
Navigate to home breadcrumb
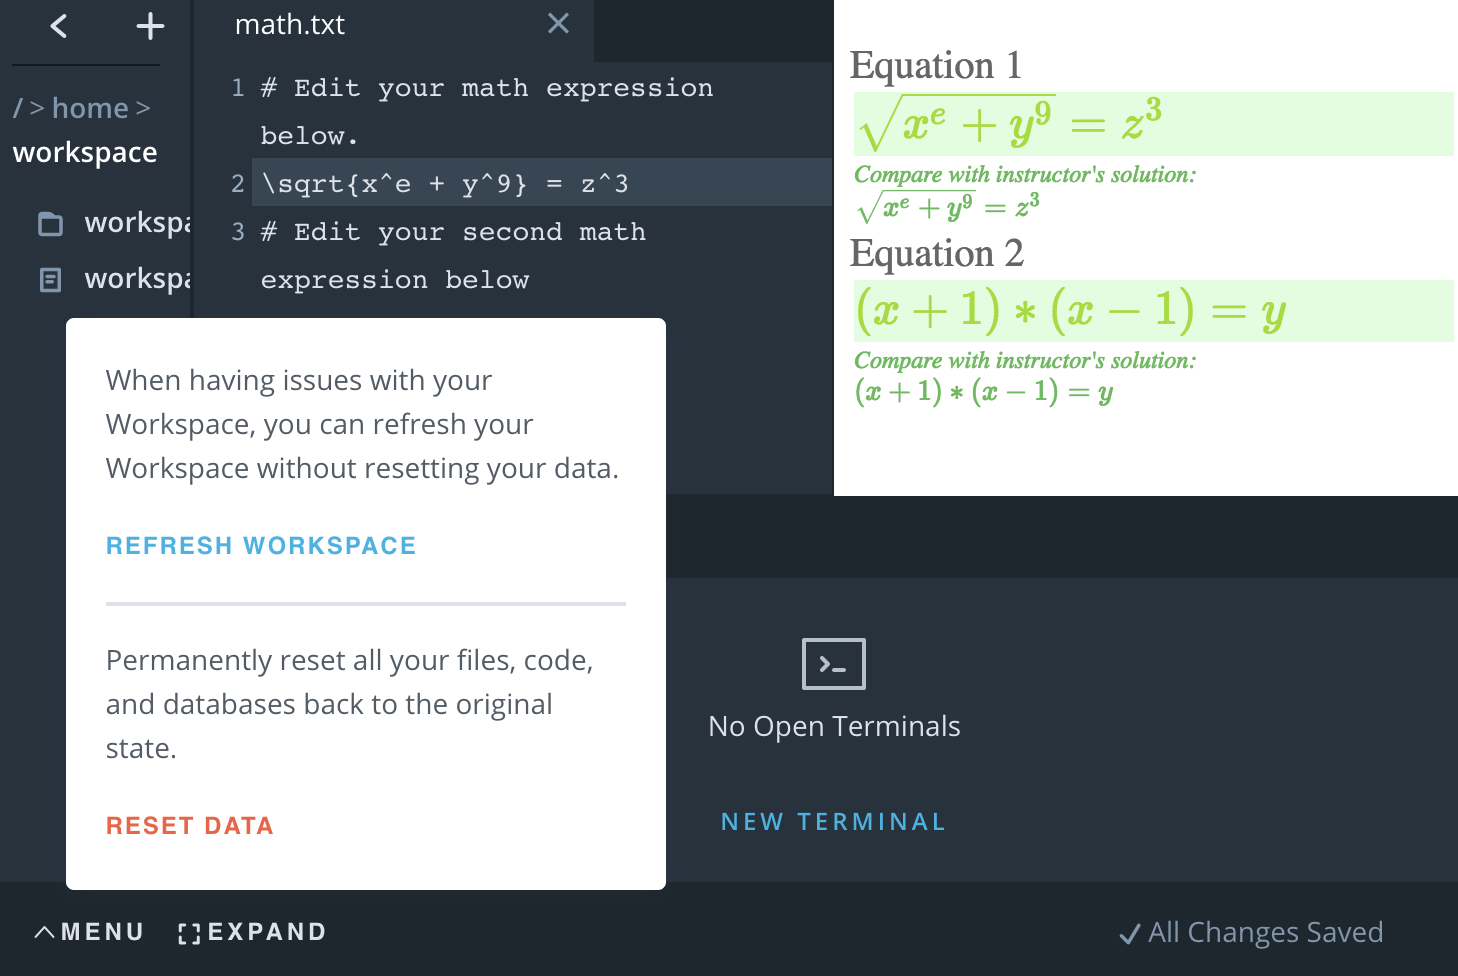(90, 108)
